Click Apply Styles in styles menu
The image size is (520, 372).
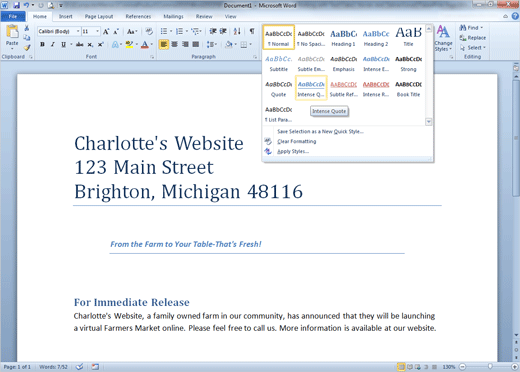point(293,151)
